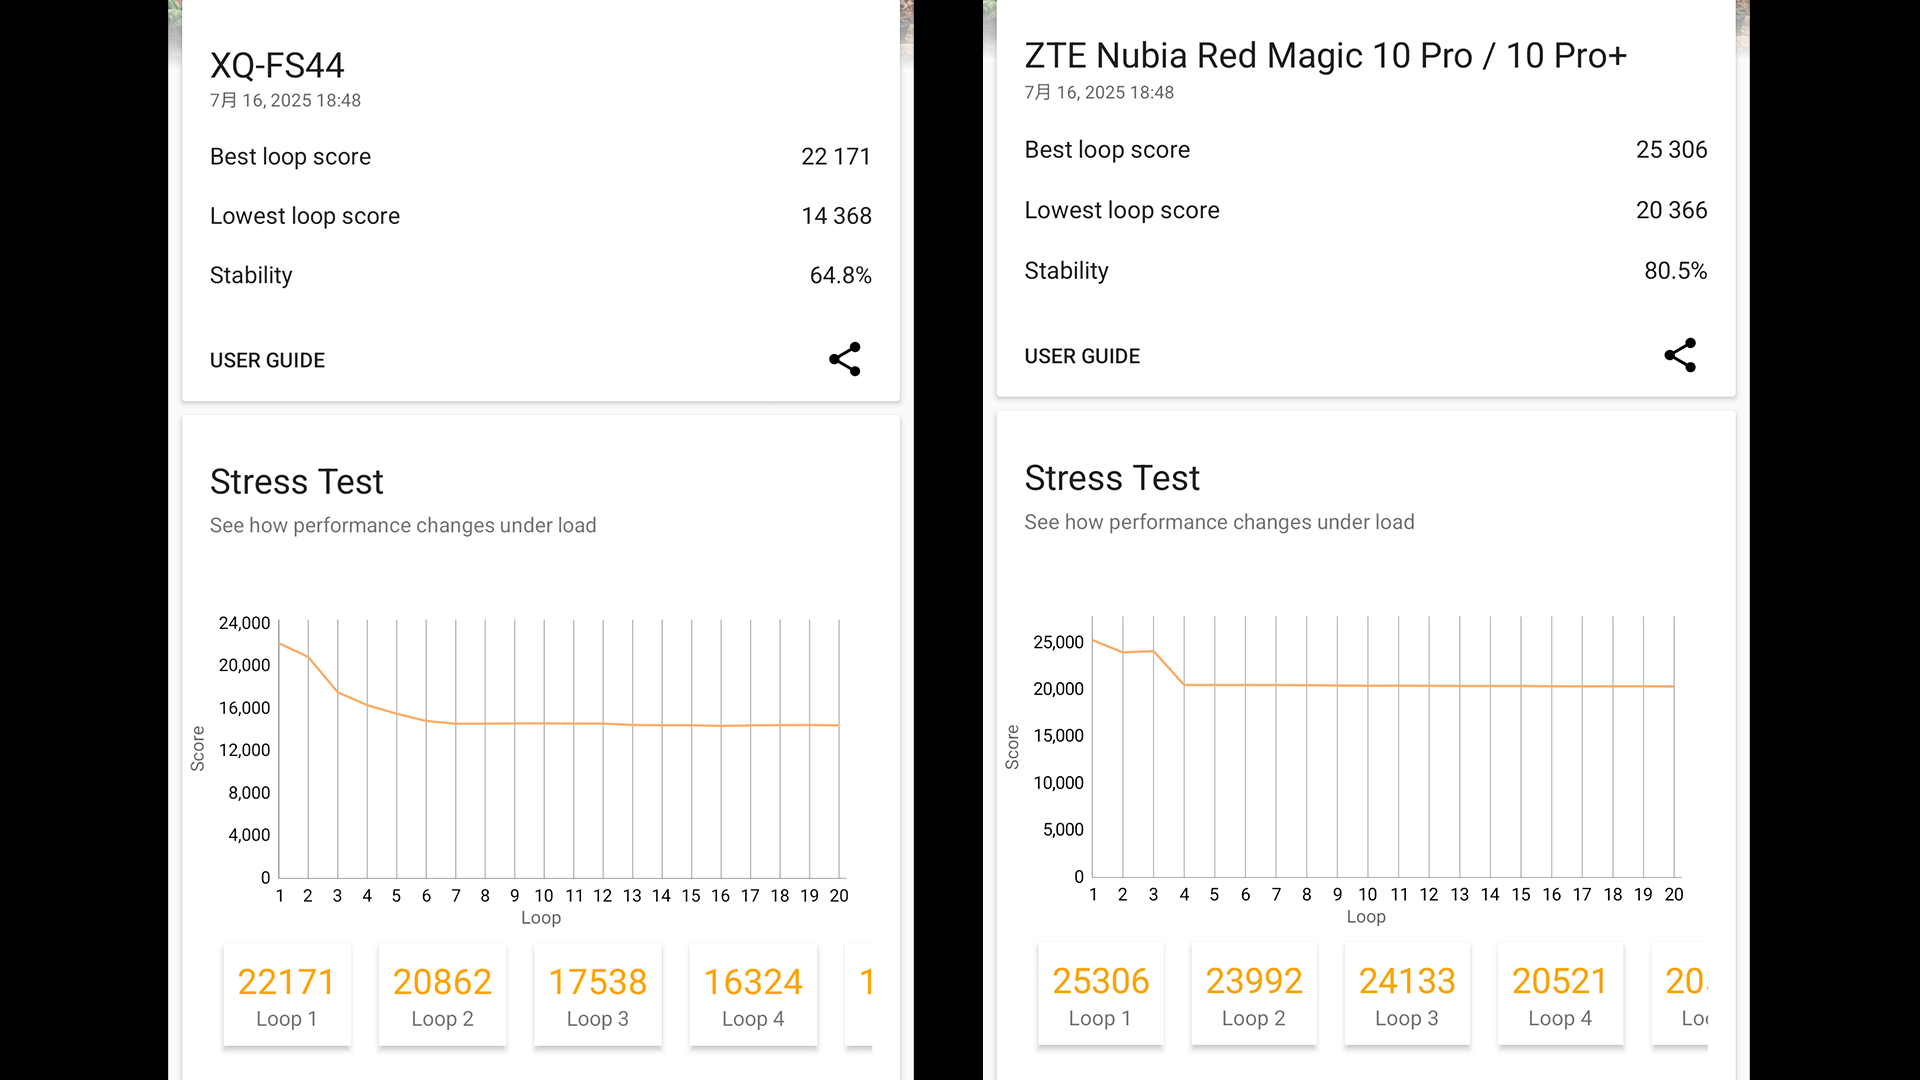Click the 12,000 axis label on left chart
The image size is (1920, 1080).
[244, 750]
